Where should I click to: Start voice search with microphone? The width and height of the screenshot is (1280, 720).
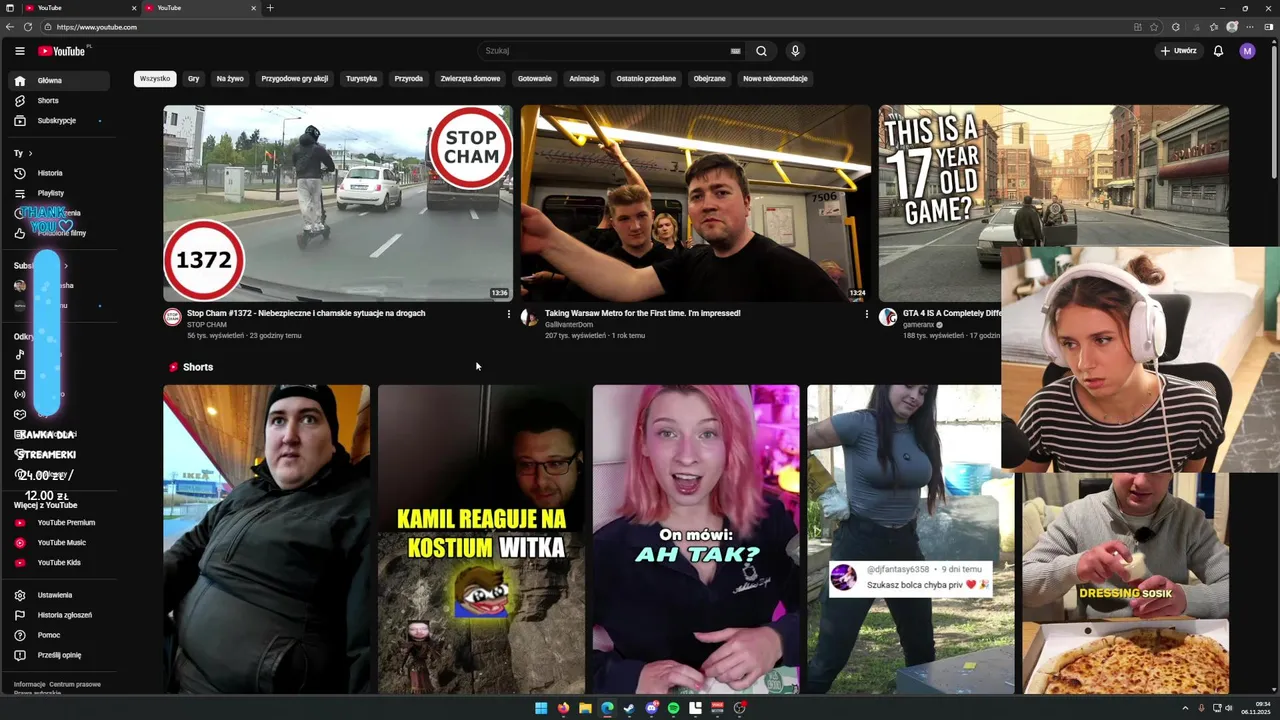(795, 51)
